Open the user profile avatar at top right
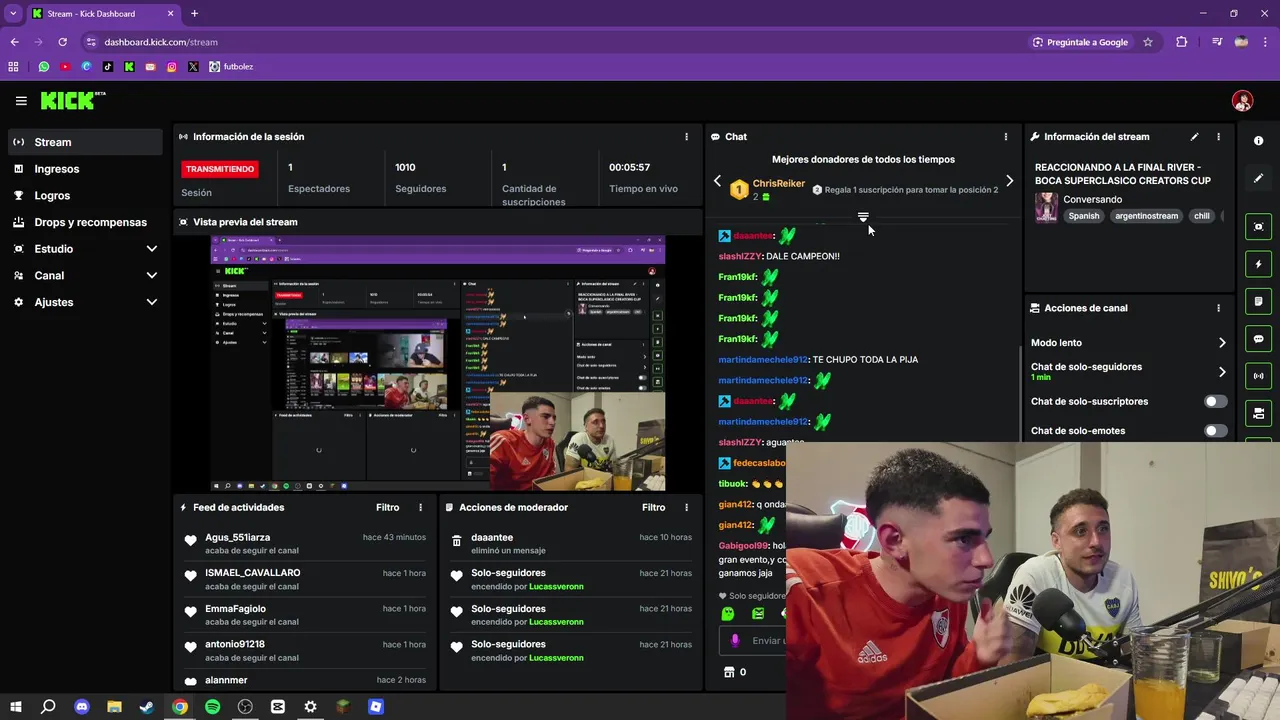 point(1242,101)
